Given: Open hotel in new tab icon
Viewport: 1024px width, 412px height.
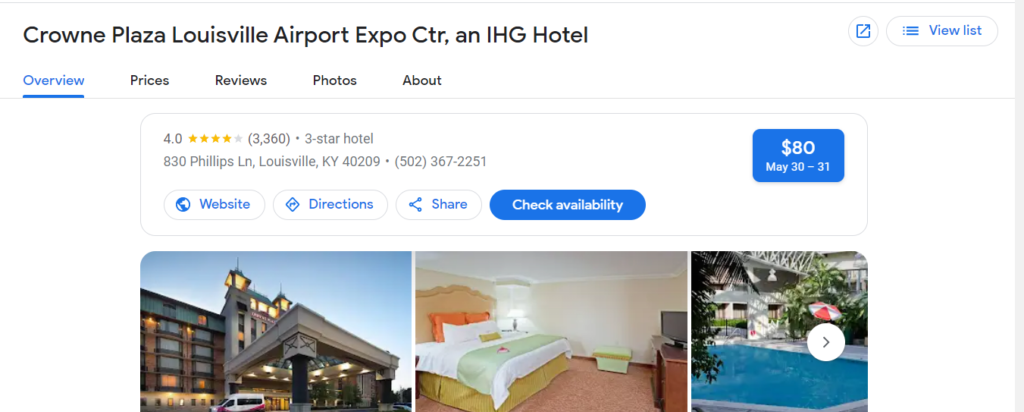Looking at the screenshot, I should (x=863, y=31).
